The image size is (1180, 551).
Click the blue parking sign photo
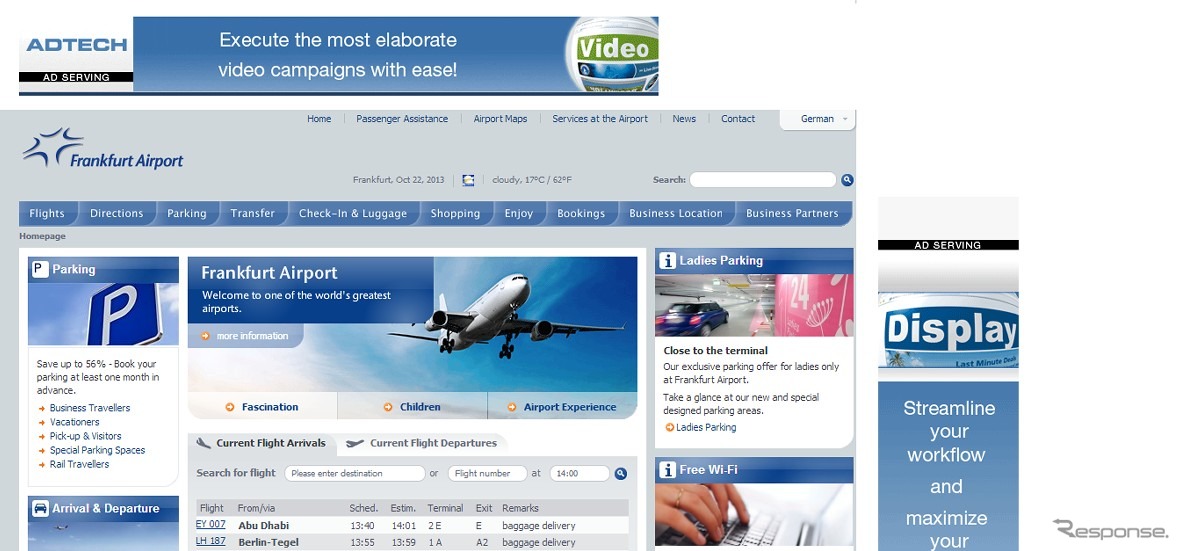[x=104, y=314]
